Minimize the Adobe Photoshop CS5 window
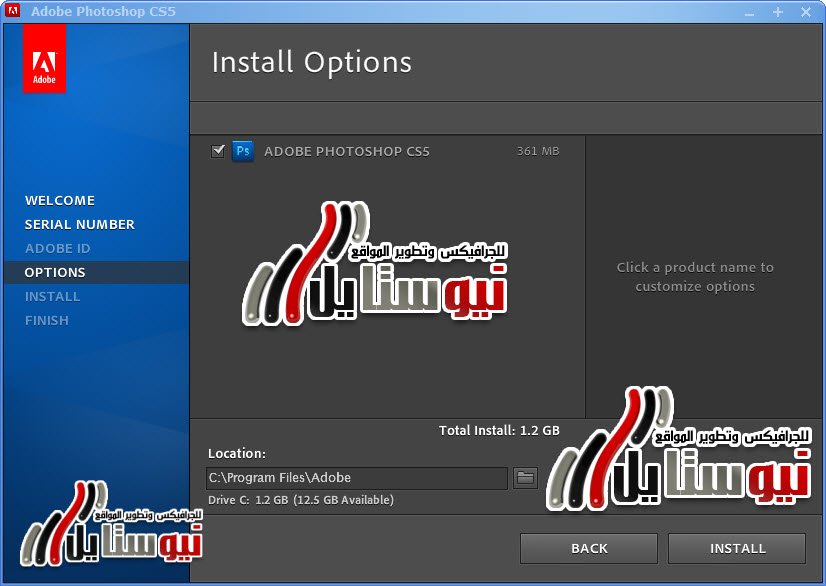826x586 pixels. coord(750,12)
